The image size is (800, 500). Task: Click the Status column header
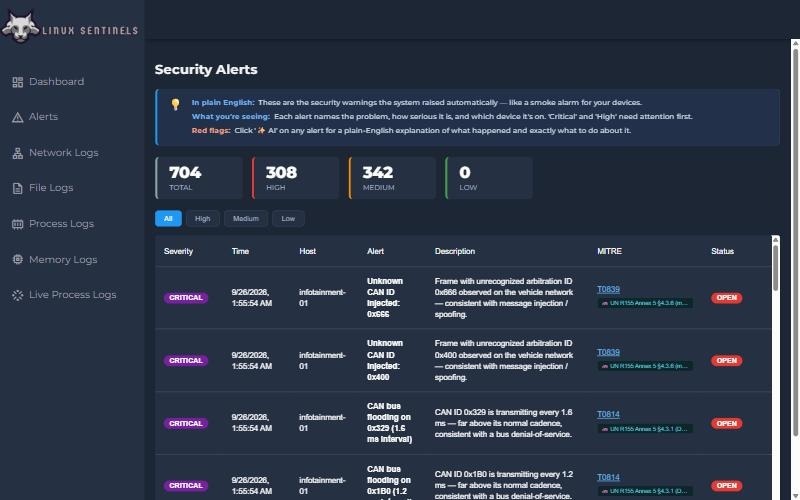(722, 252)
